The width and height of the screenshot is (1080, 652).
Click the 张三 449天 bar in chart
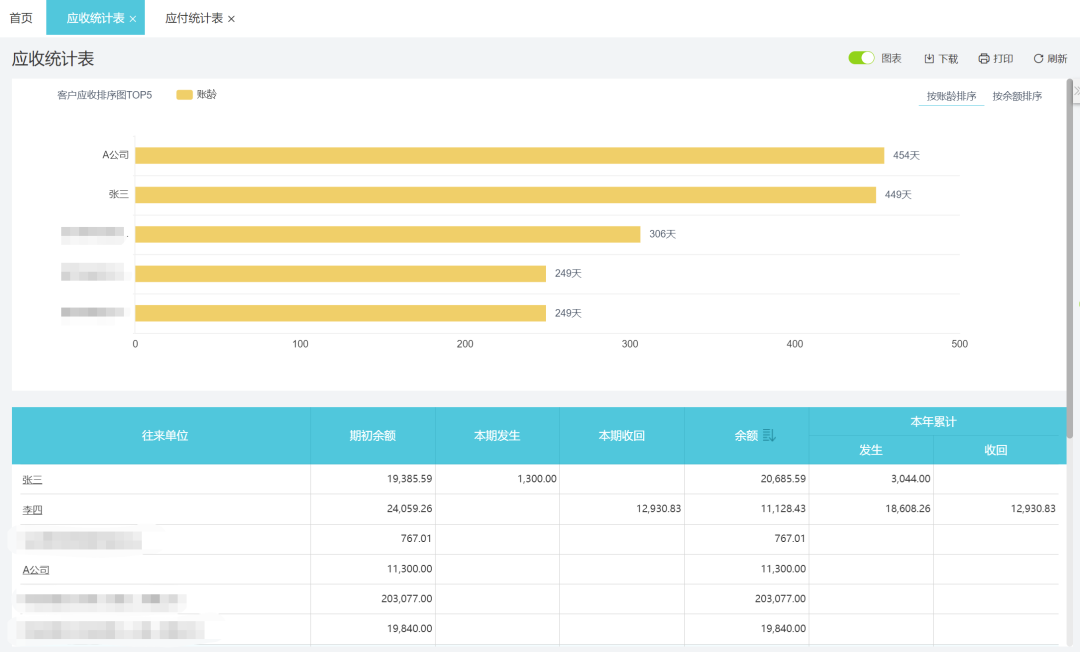click(505, 195)
